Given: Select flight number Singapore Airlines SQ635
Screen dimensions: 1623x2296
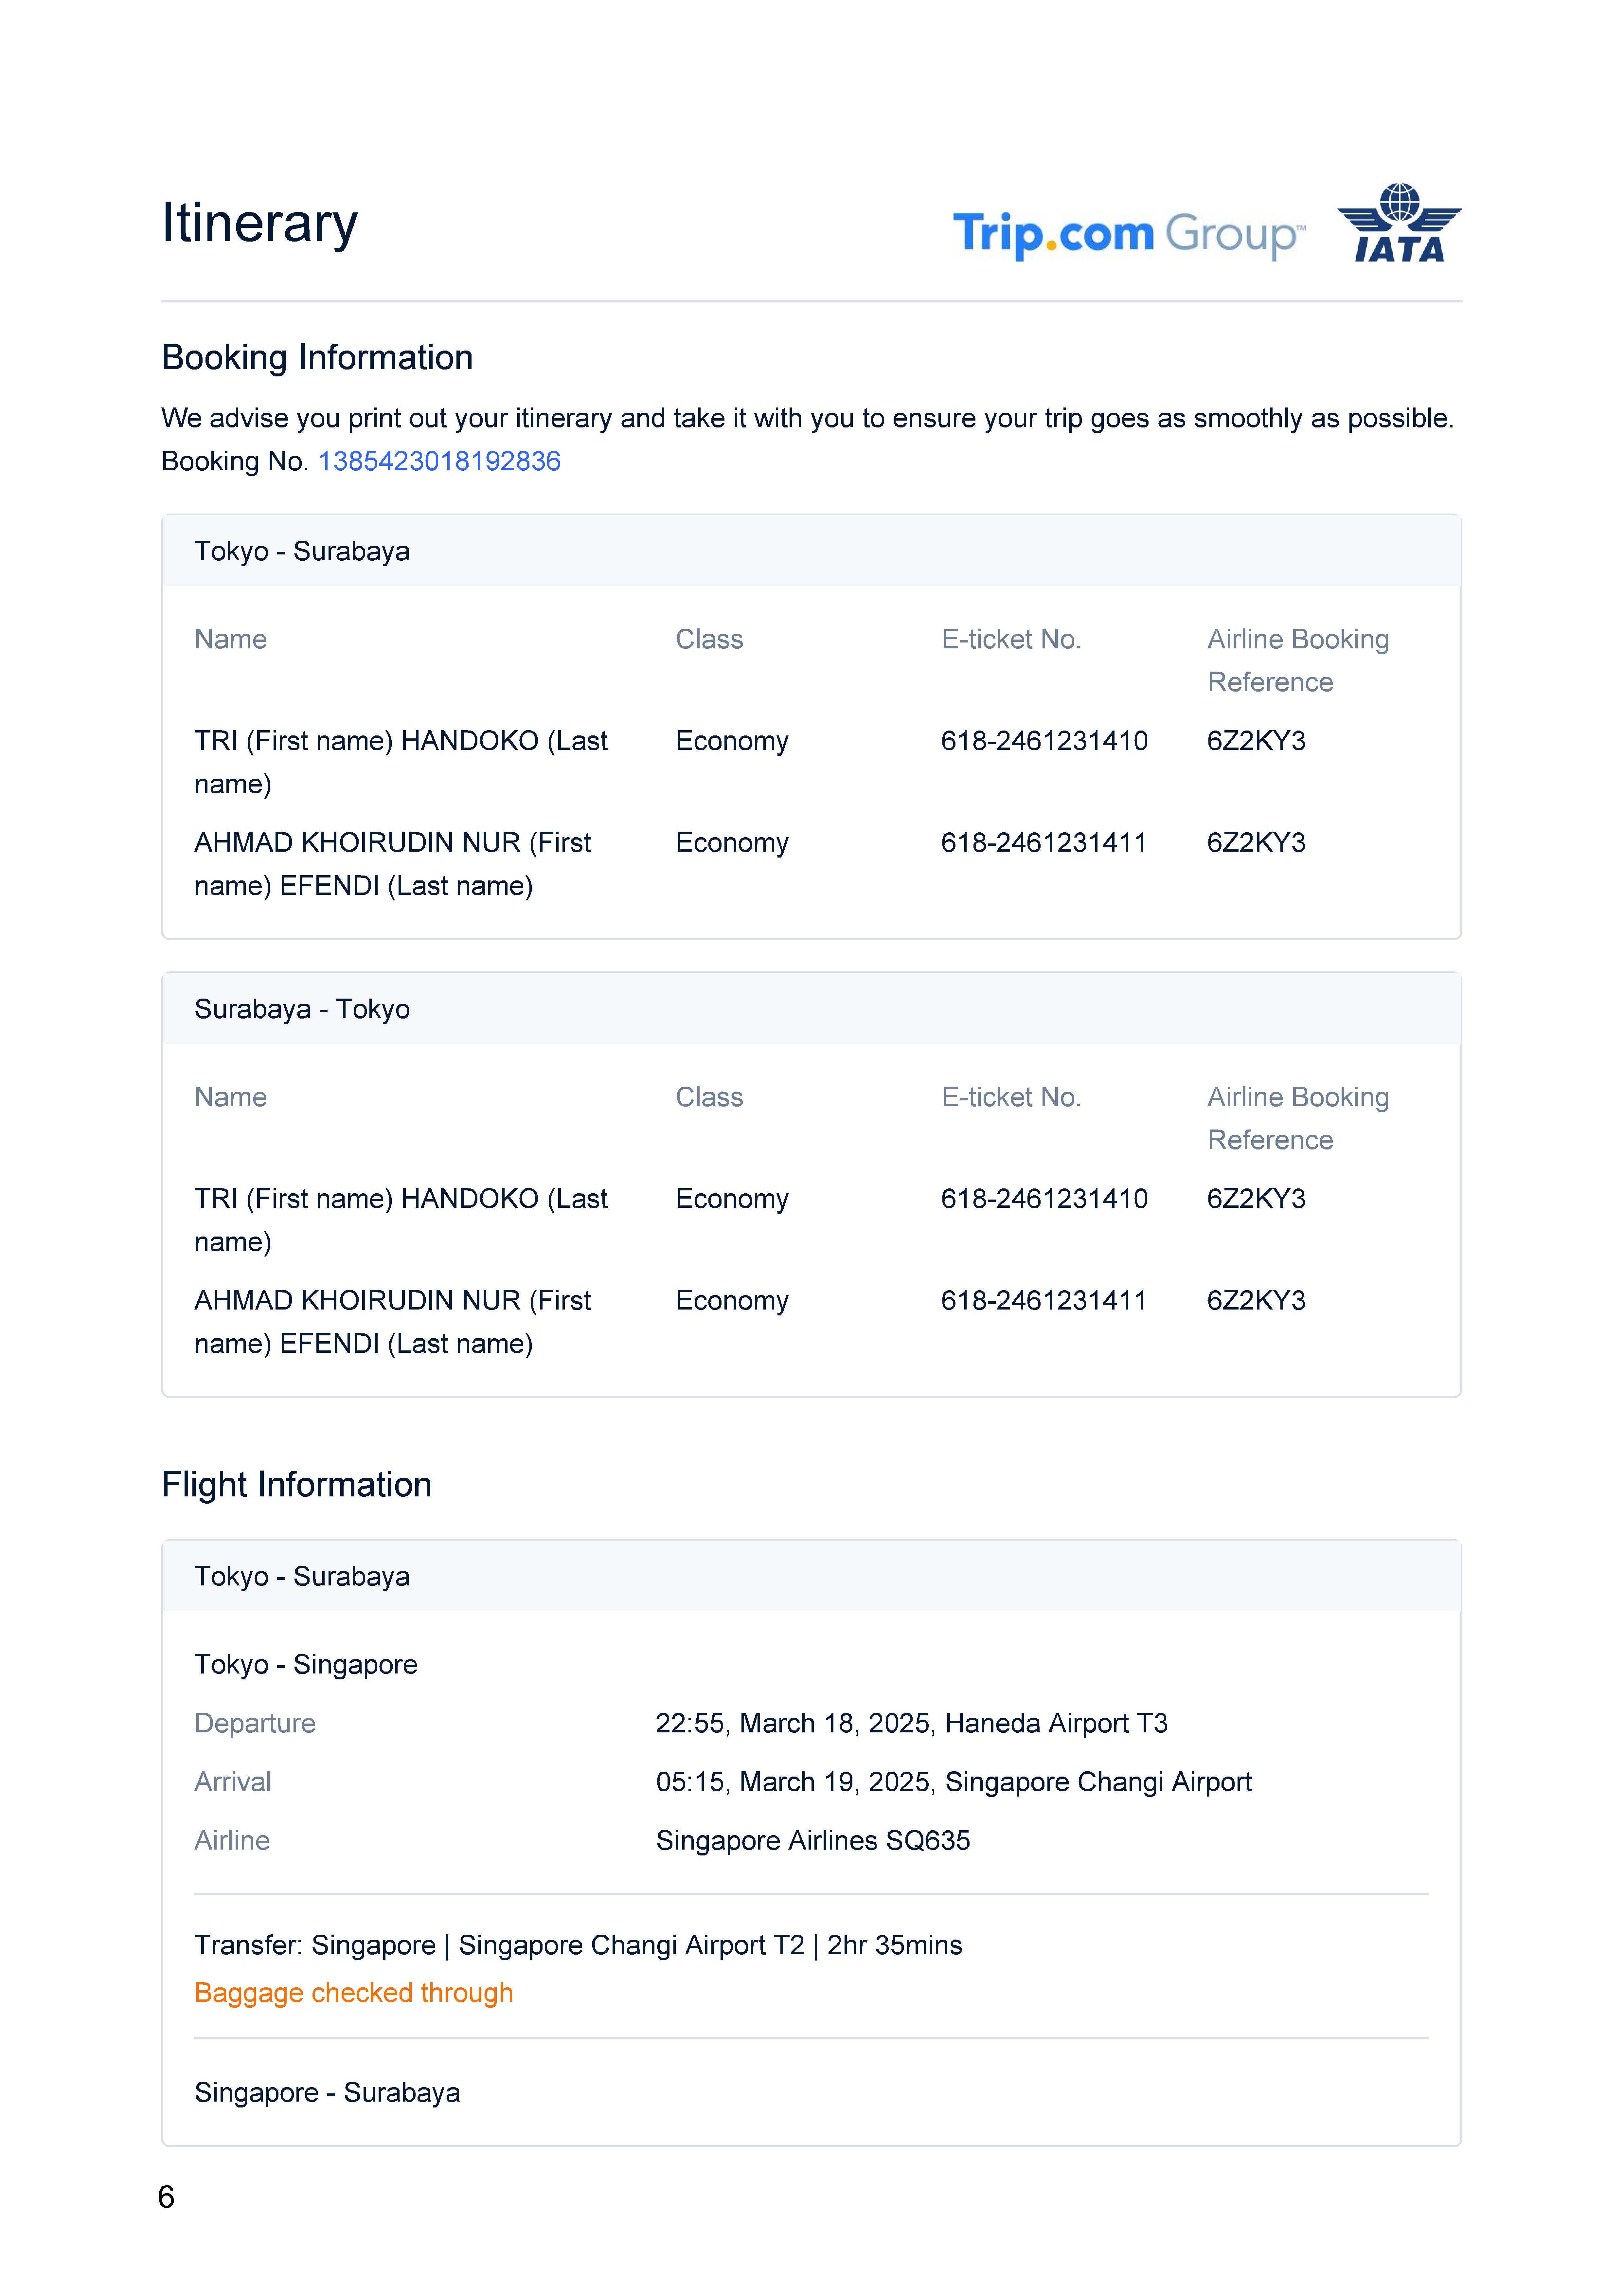Looking at the screenshot, I should click(812, 1840).
